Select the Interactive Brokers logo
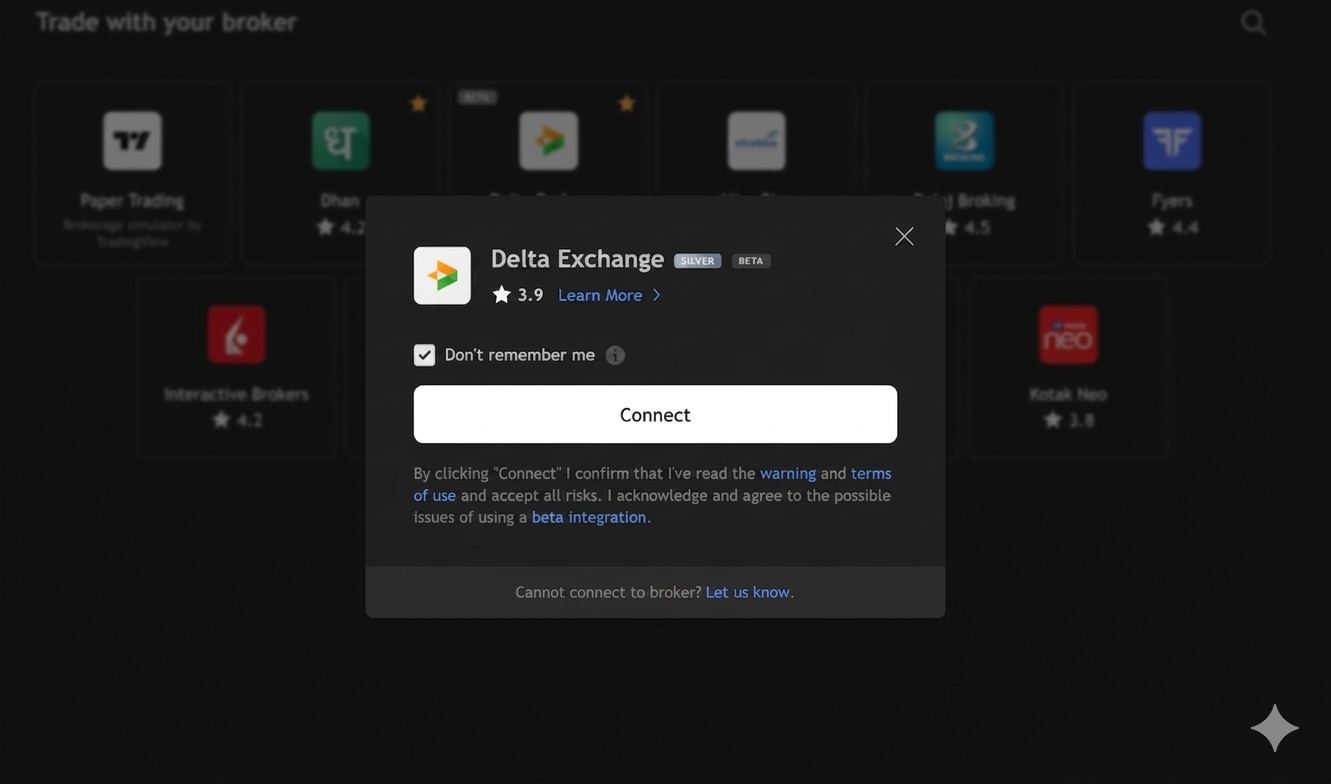The image size is (1331, 784). (x=236, y=334)
